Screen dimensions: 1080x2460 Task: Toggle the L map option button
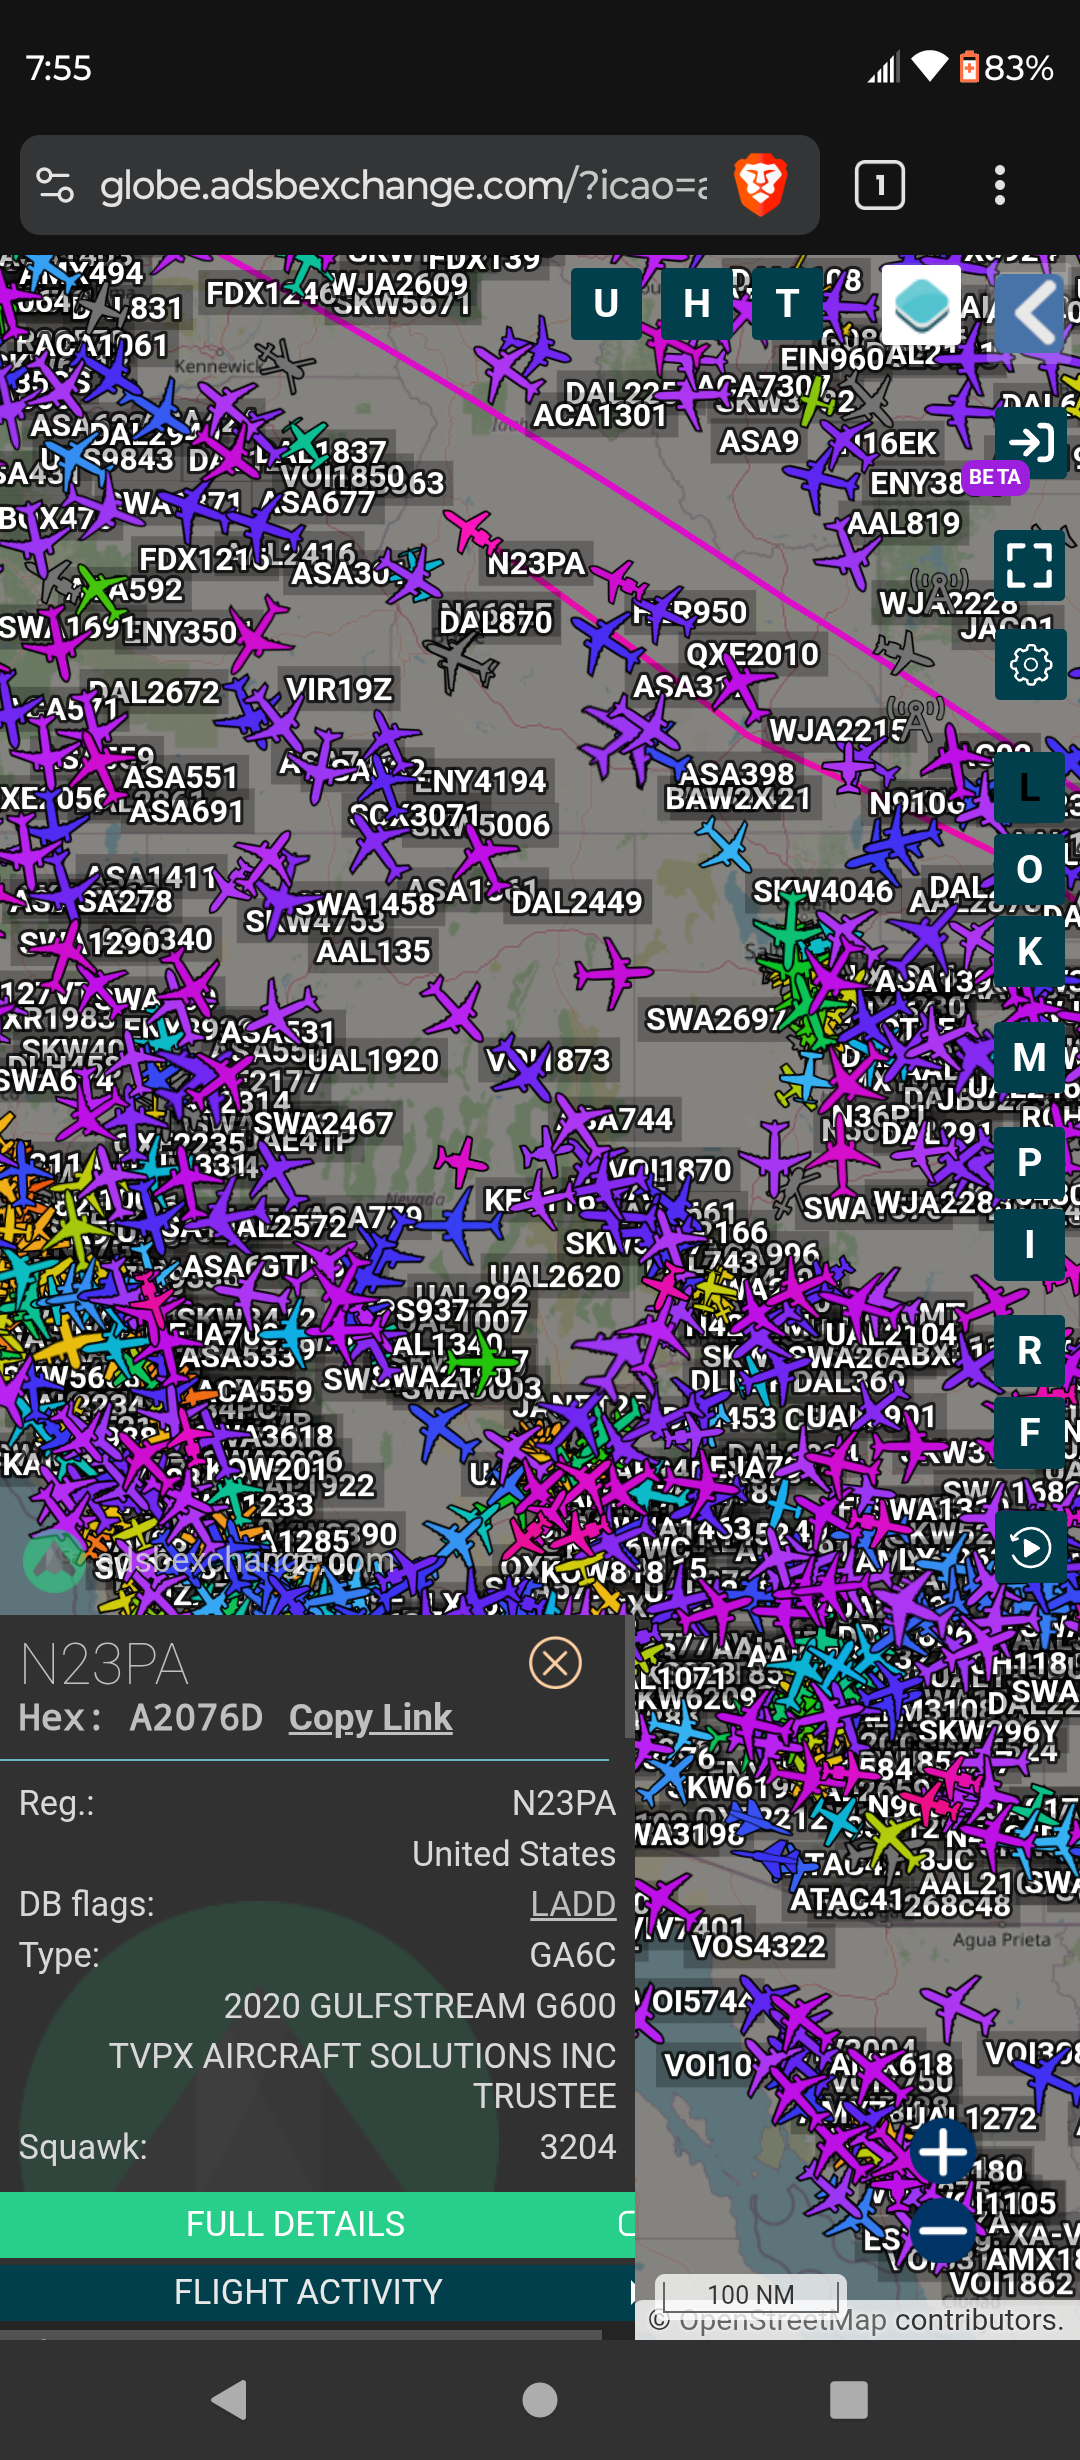(x=1030, y=788)
